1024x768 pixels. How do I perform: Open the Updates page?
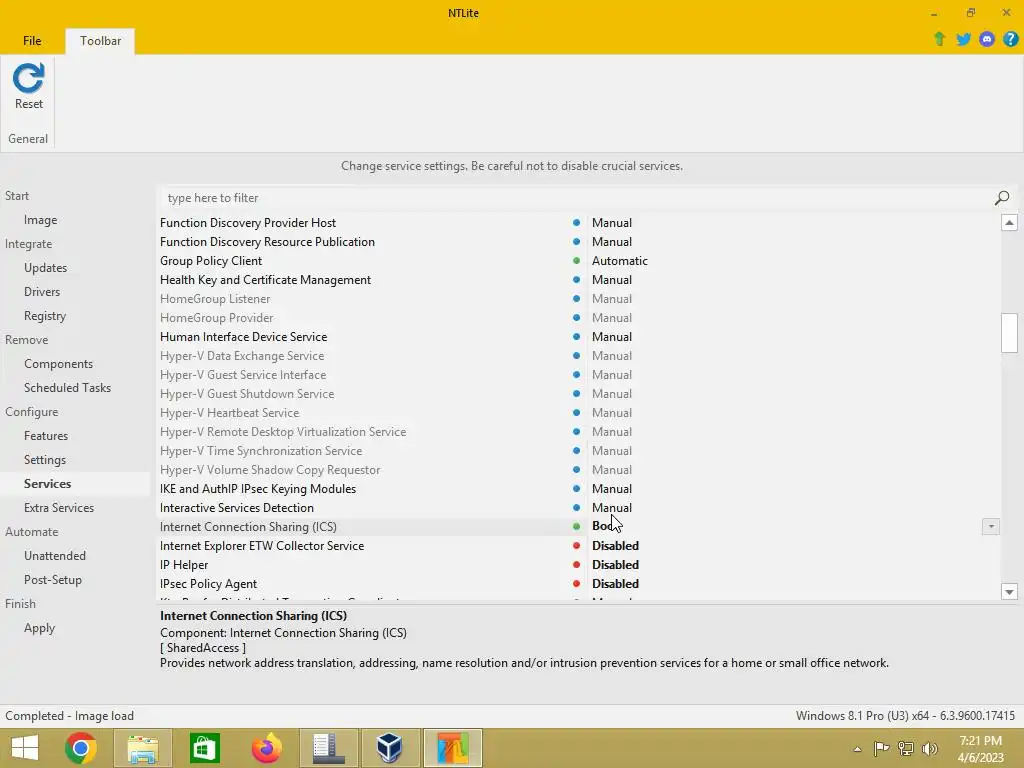pyautogui.click(x=45, y=268)
